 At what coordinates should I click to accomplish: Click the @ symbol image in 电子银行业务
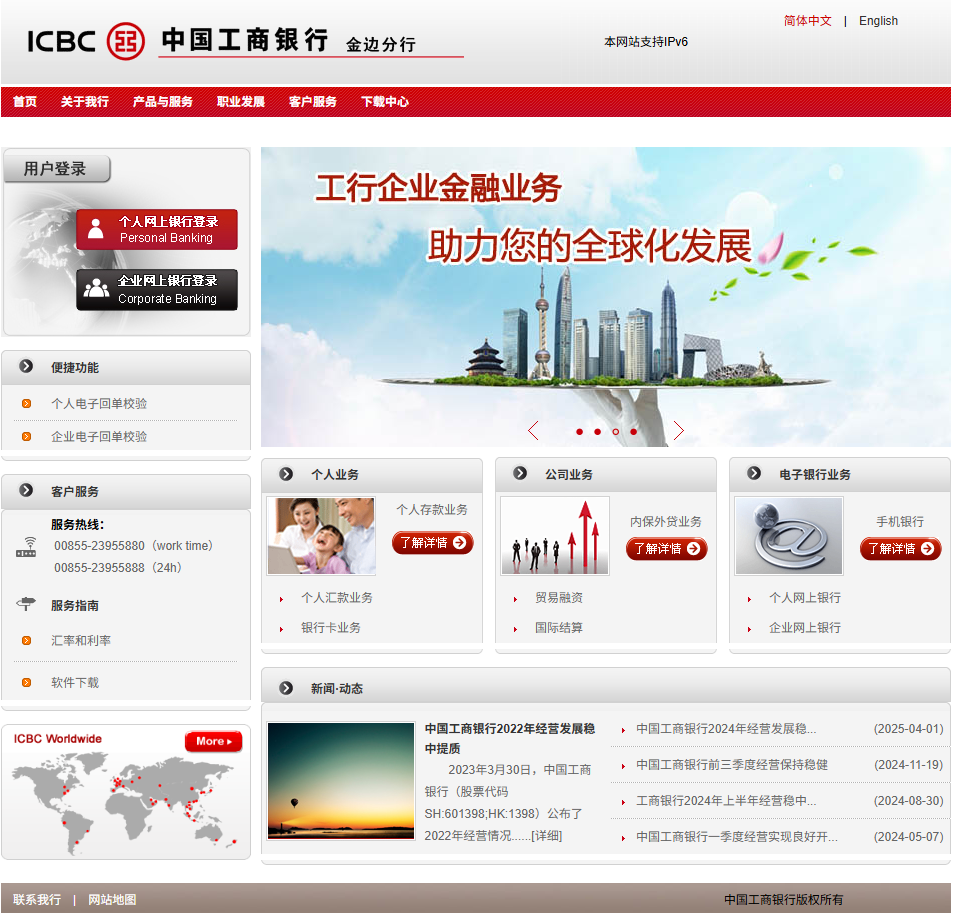pyautogui.click(x=790, y=536)
